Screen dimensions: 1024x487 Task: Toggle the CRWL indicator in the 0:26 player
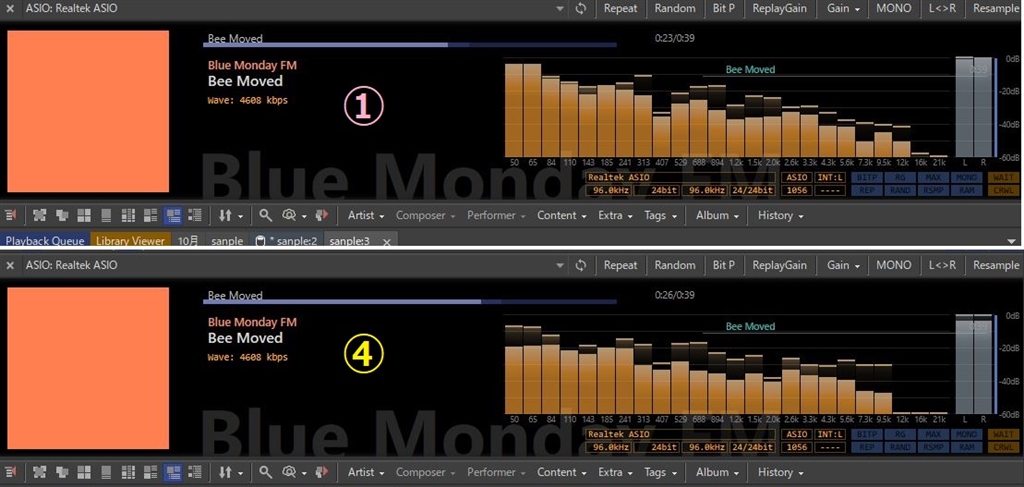1002,447
